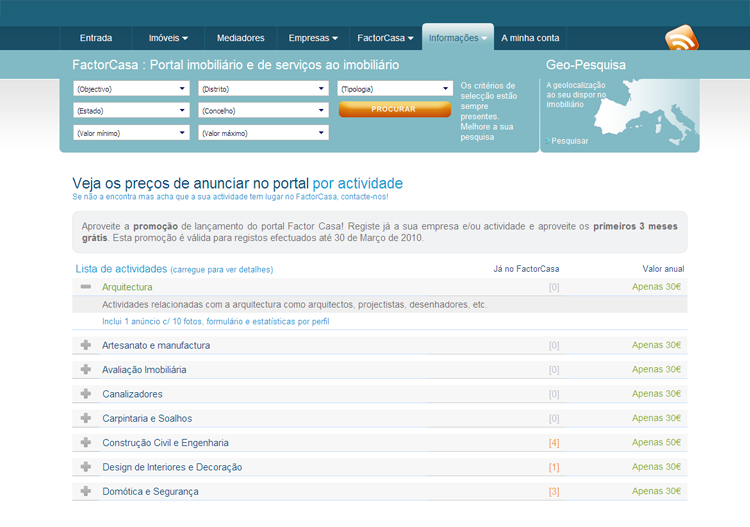The image size is (750, 527).
Task: Open the (Valor máximo) dropdown
Action: [263, 133]
